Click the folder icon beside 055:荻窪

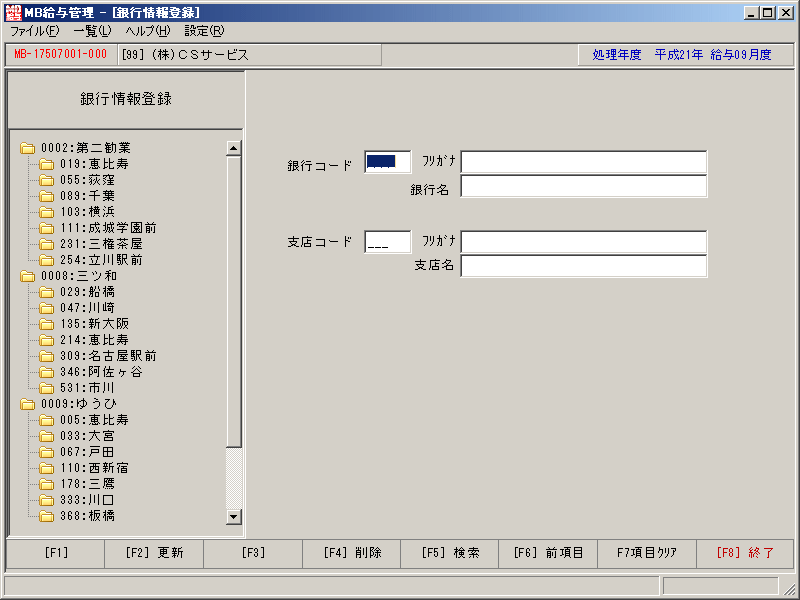46,181
